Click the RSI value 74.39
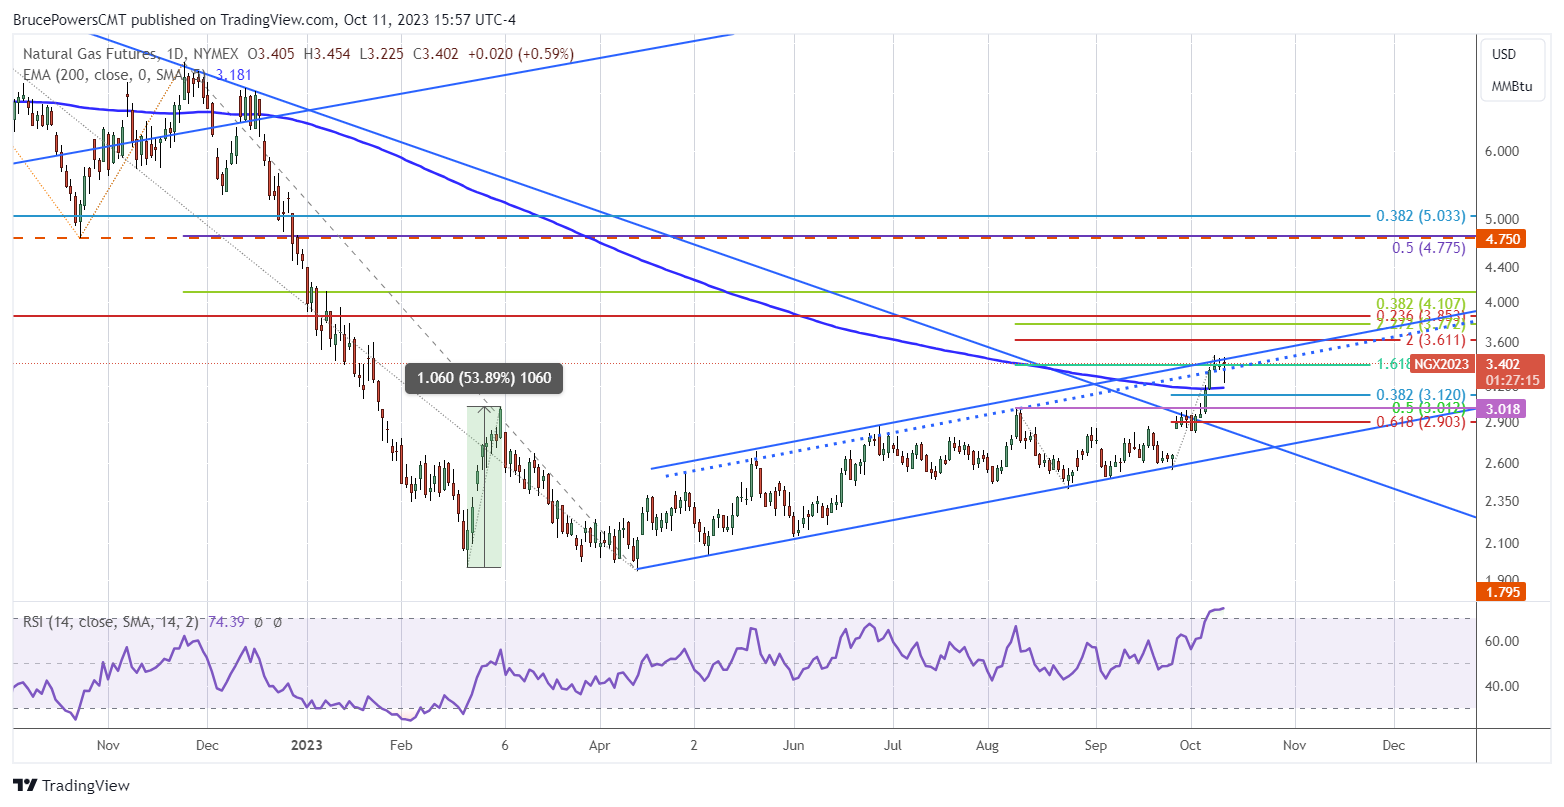This screenshot has height=807, width=1564. point(226,621)
